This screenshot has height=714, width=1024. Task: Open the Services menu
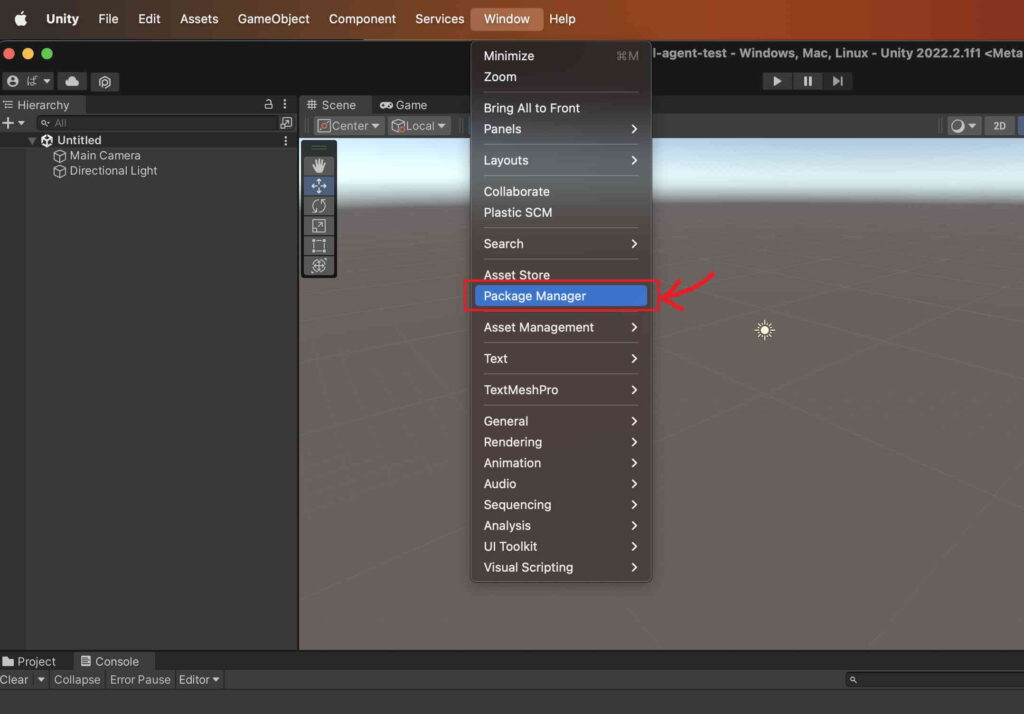click(440, 19)
